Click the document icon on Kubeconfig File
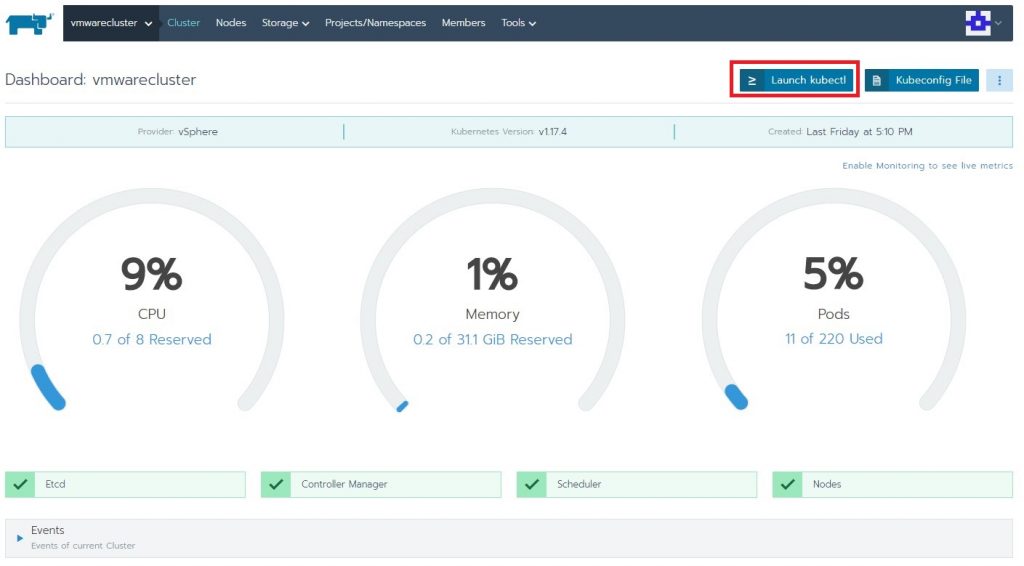 coord(876,80)
